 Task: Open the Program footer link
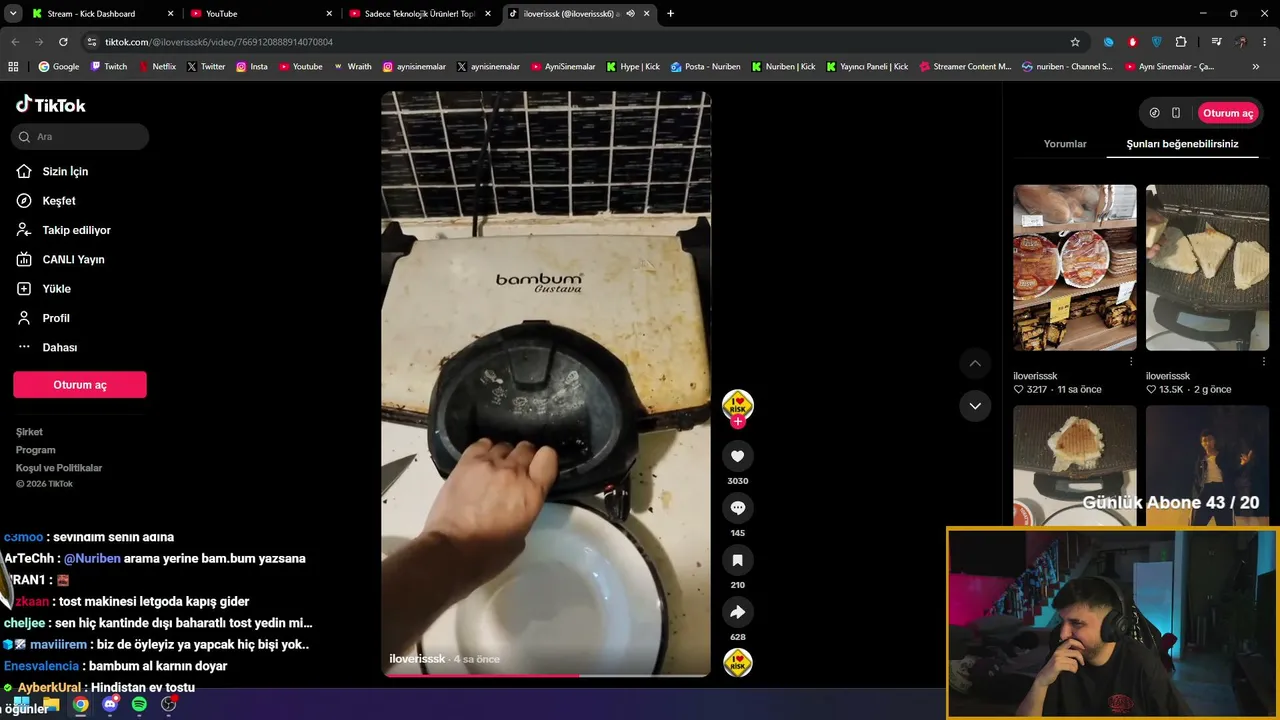click(x=35, y=450)
